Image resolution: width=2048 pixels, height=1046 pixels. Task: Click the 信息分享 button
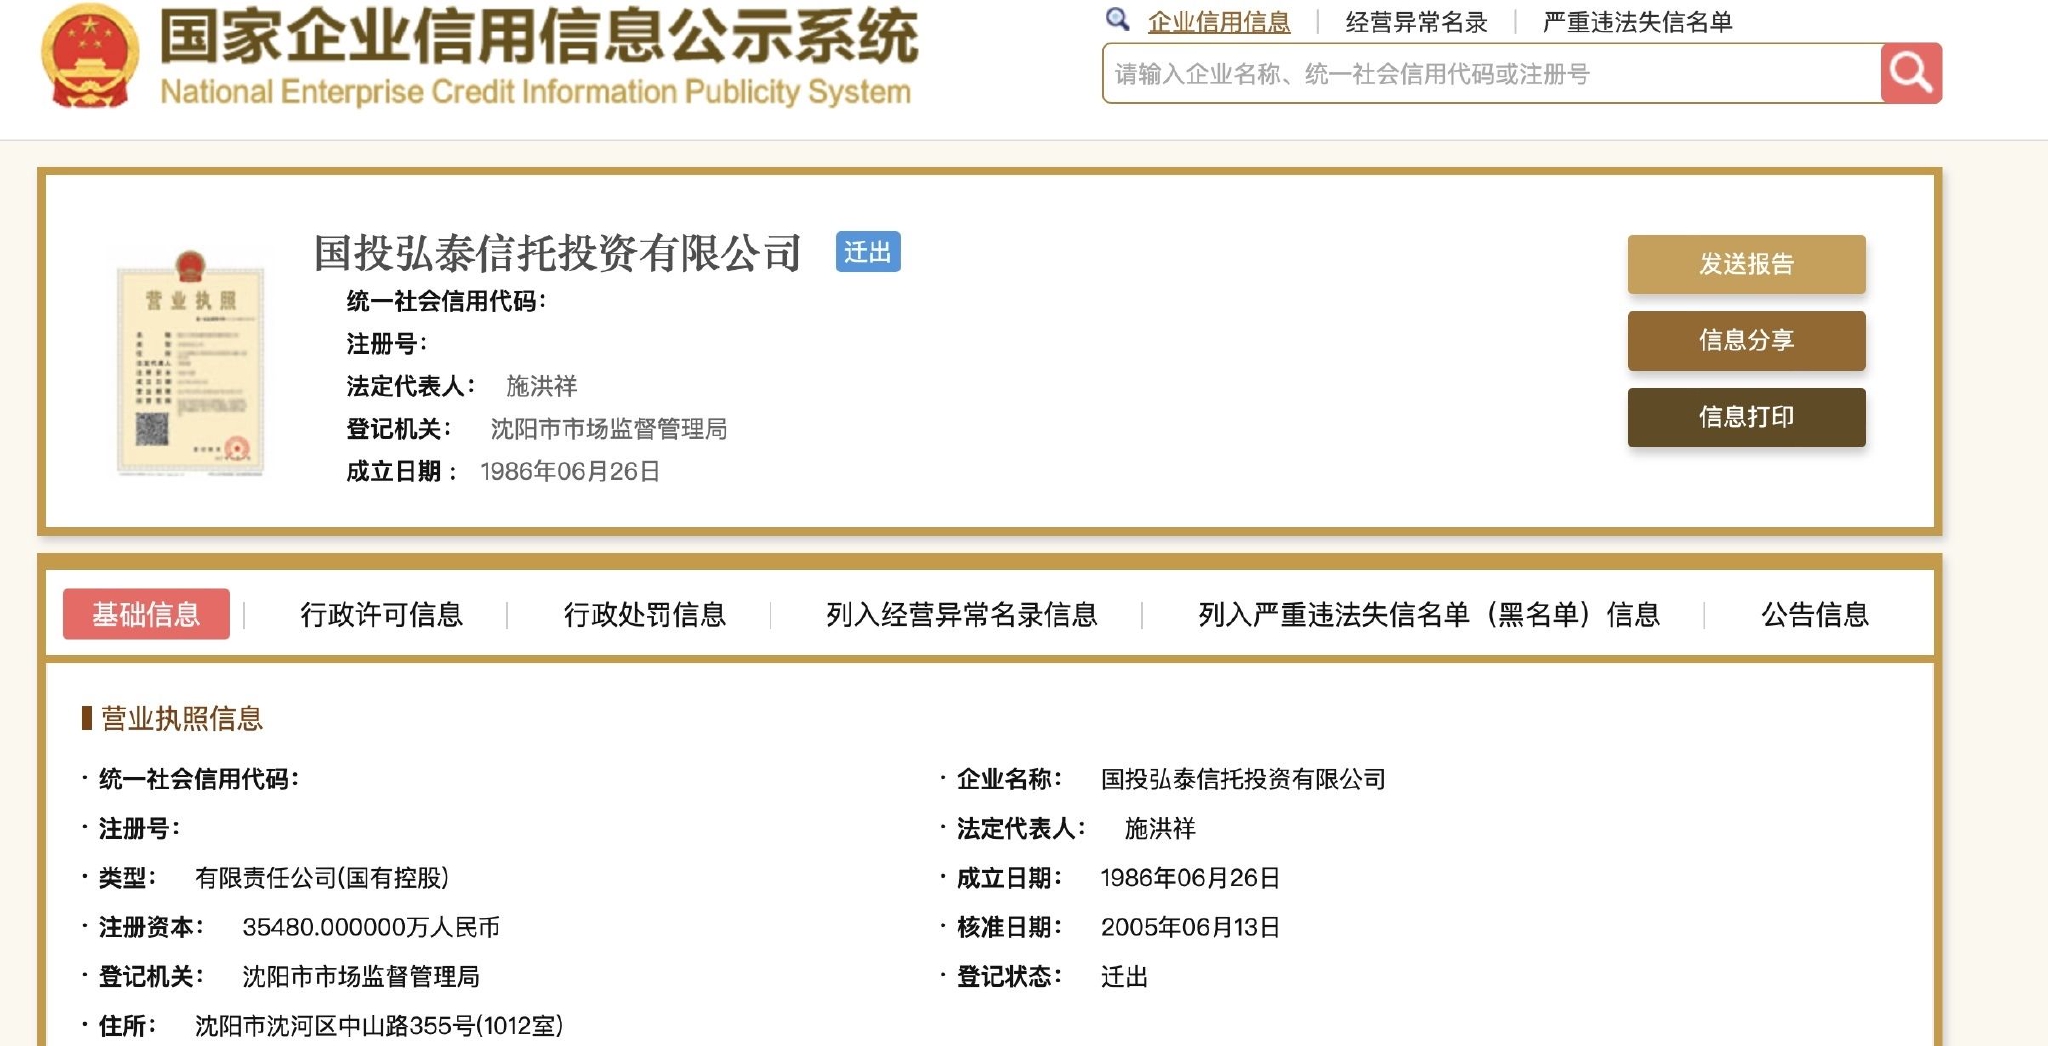point(1746,340)
